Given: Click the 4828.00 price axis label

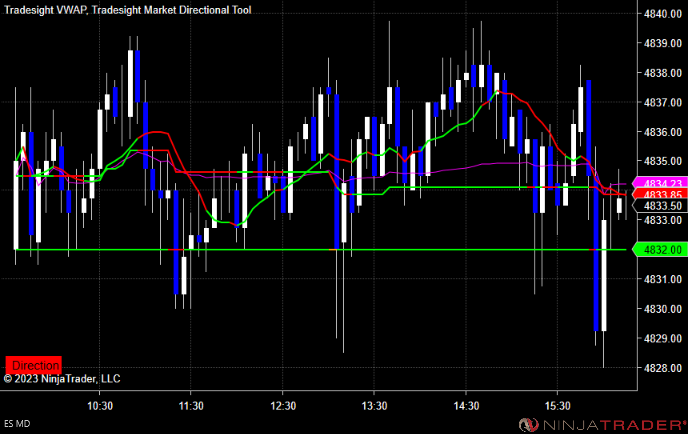Looking at the screenshot, I should point(663,368).
